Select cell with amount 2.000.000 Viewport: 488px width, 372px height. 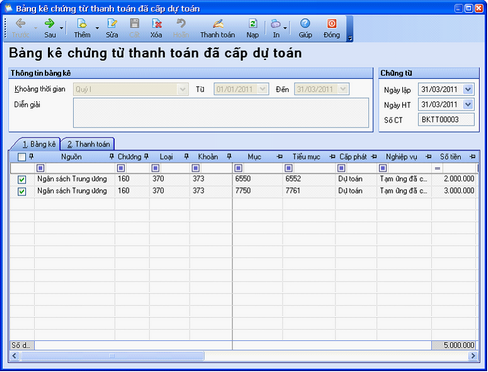click(x=455, y=179)
